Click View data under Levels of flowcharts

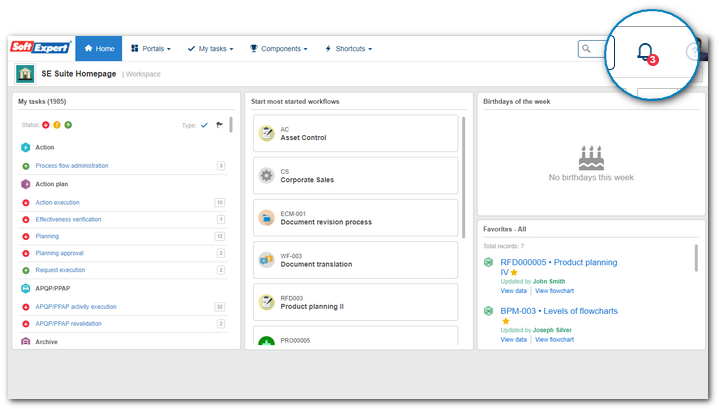(x=514, y=339)
